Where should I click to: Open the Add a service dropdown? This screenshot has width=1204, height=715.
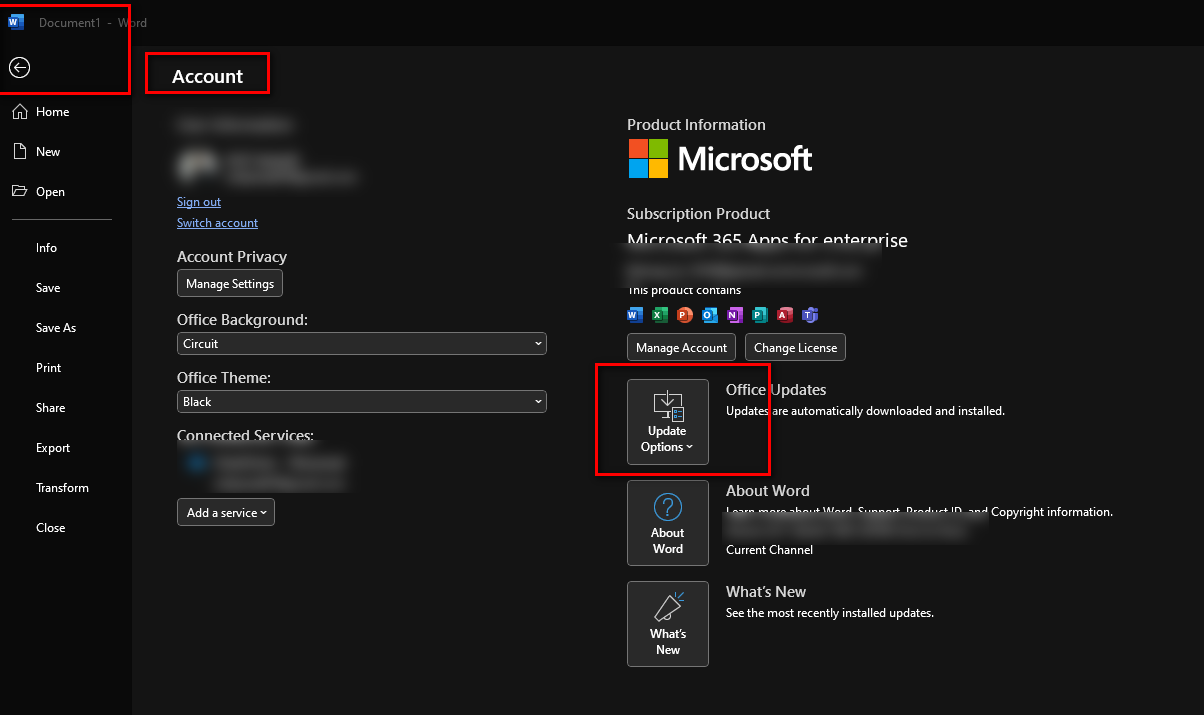(x=226, y=512)
